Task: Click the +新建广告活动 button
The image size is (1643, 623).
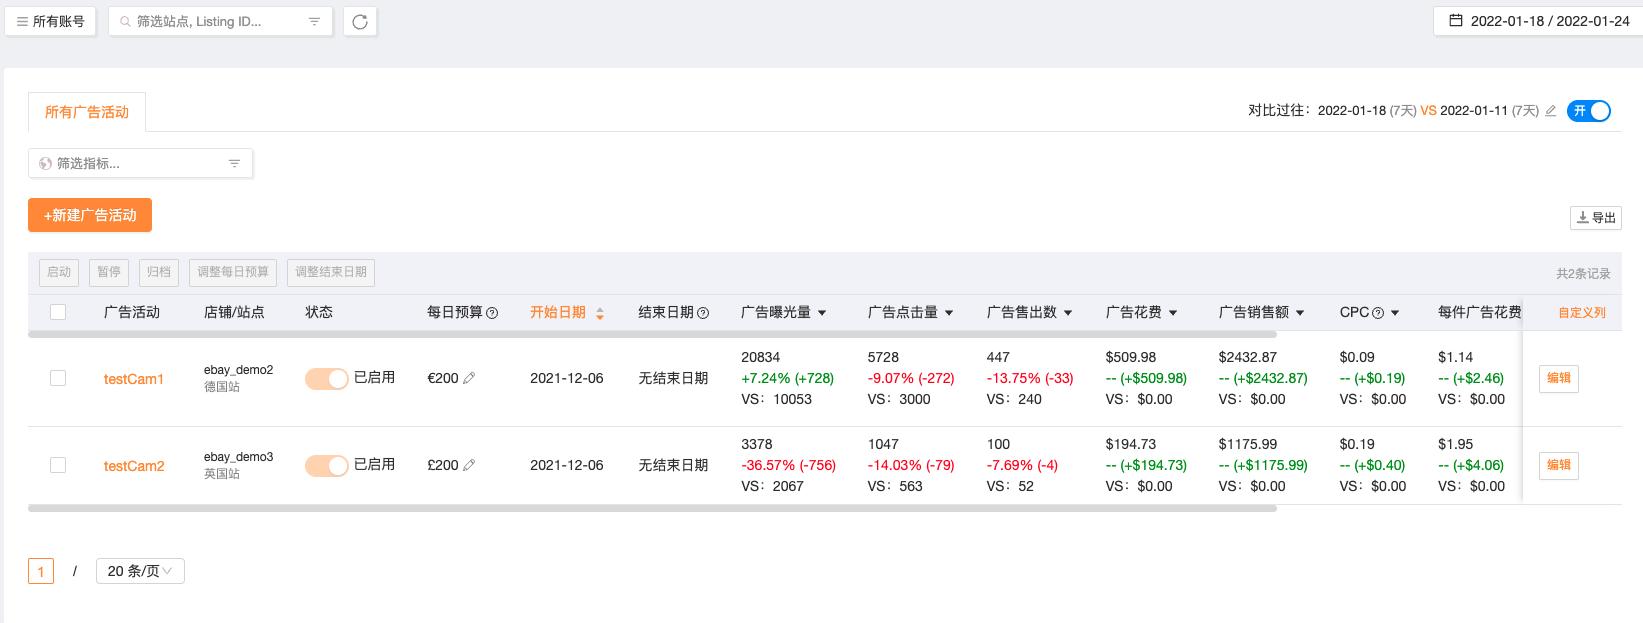Action: click(x=90, y=215)
